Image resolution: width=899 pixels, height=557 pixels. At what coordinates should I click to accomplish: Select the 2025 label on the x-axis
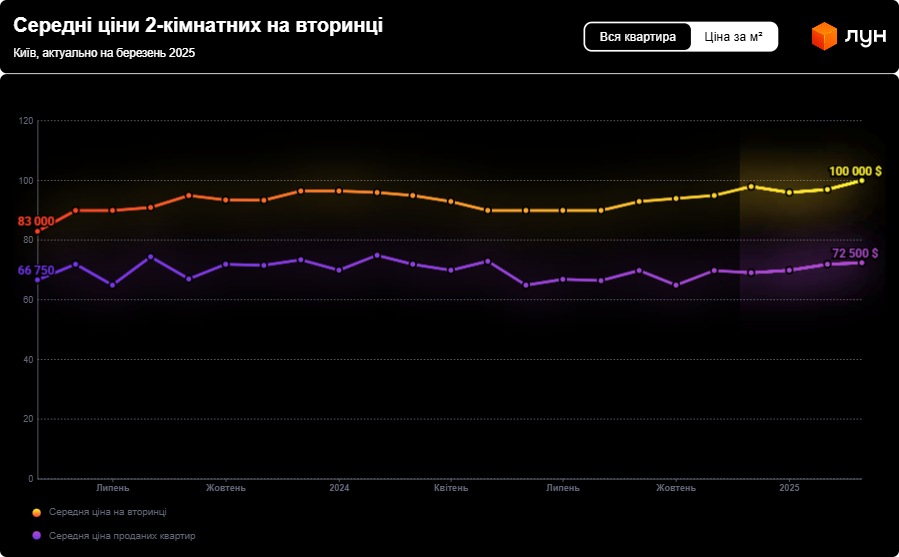click(789, 488)
